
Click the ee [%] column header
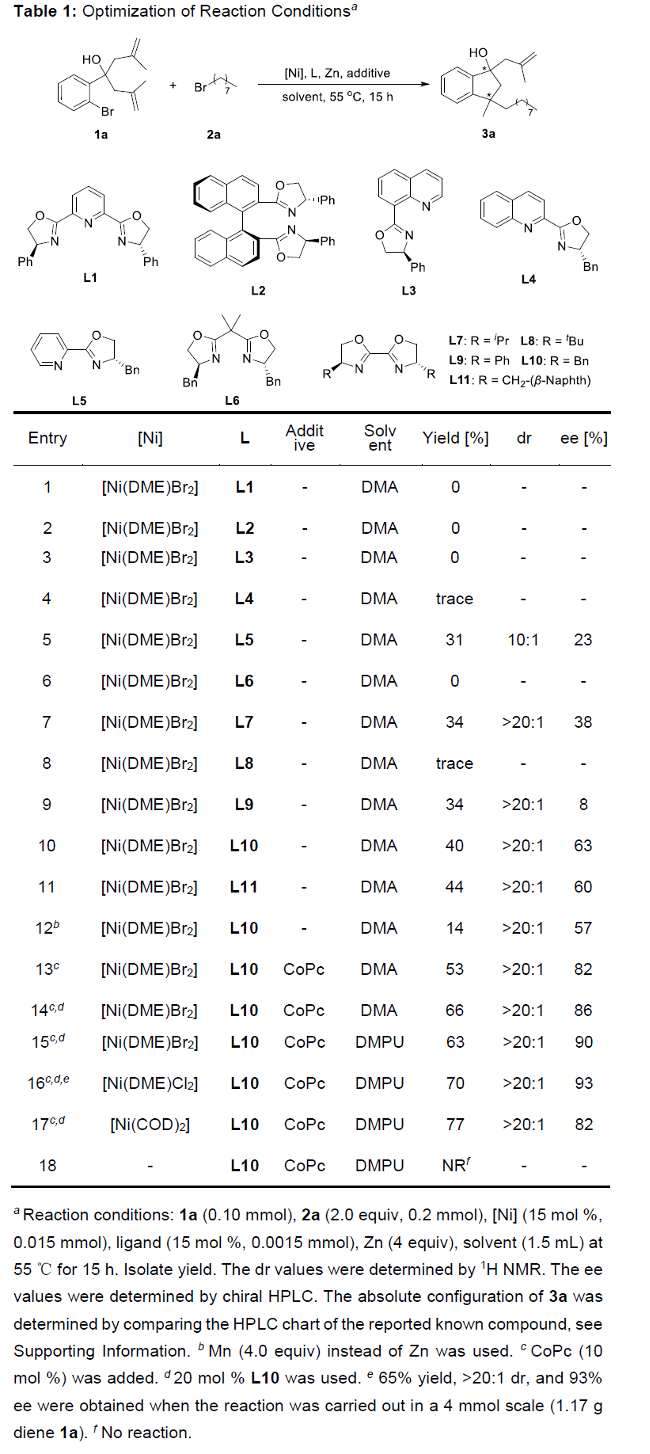click(x=583, y=438)
